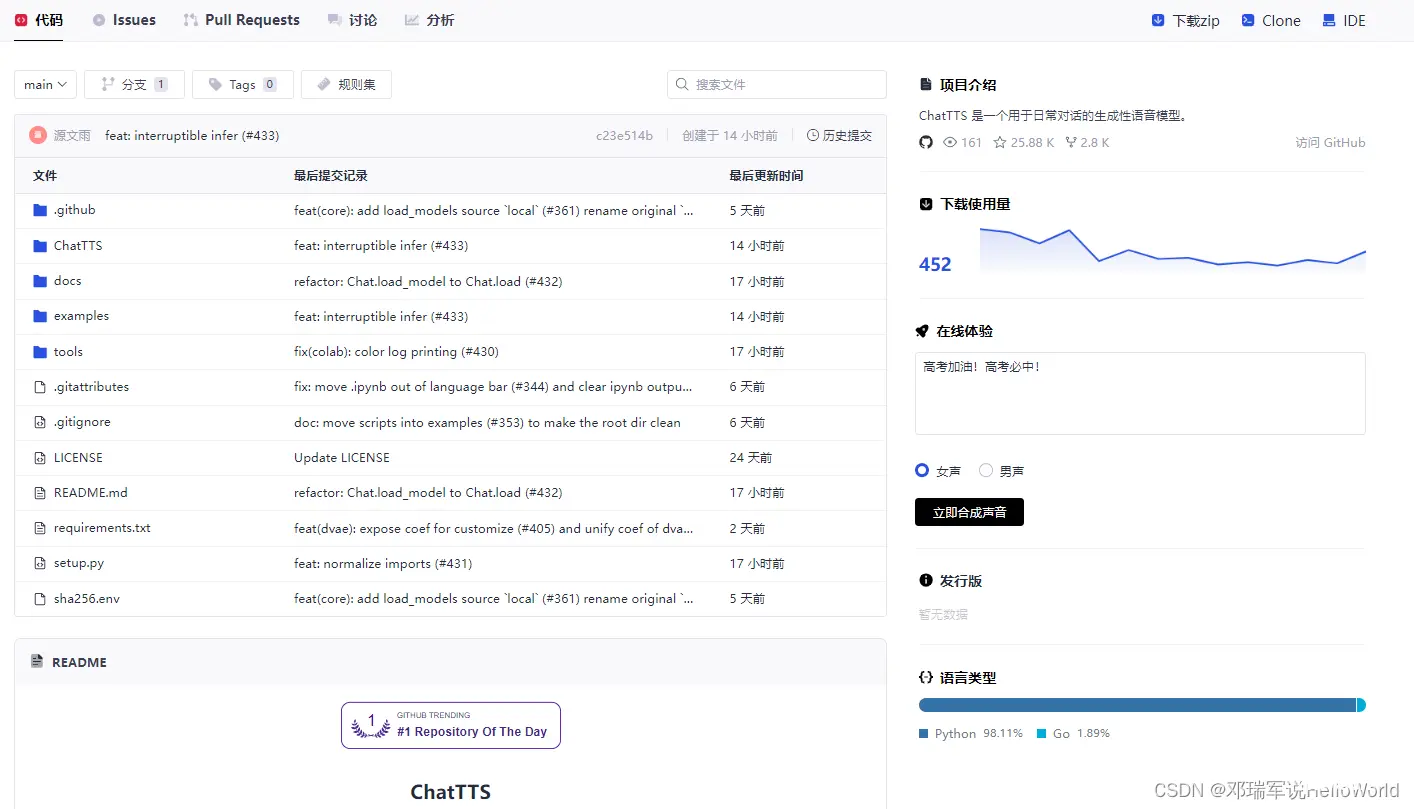Expand the main branch dropdown

(x=45, y=85)
